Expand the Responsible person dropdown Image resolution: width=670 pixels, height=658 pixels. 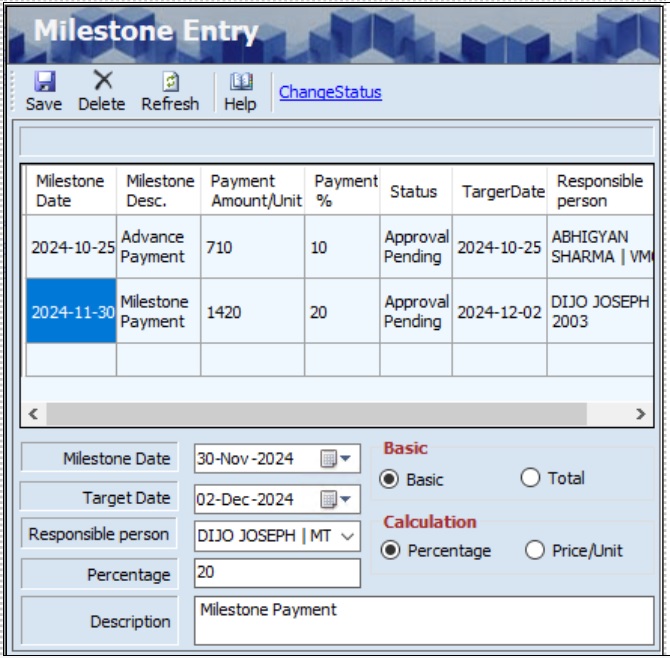(x=348, y=536)
